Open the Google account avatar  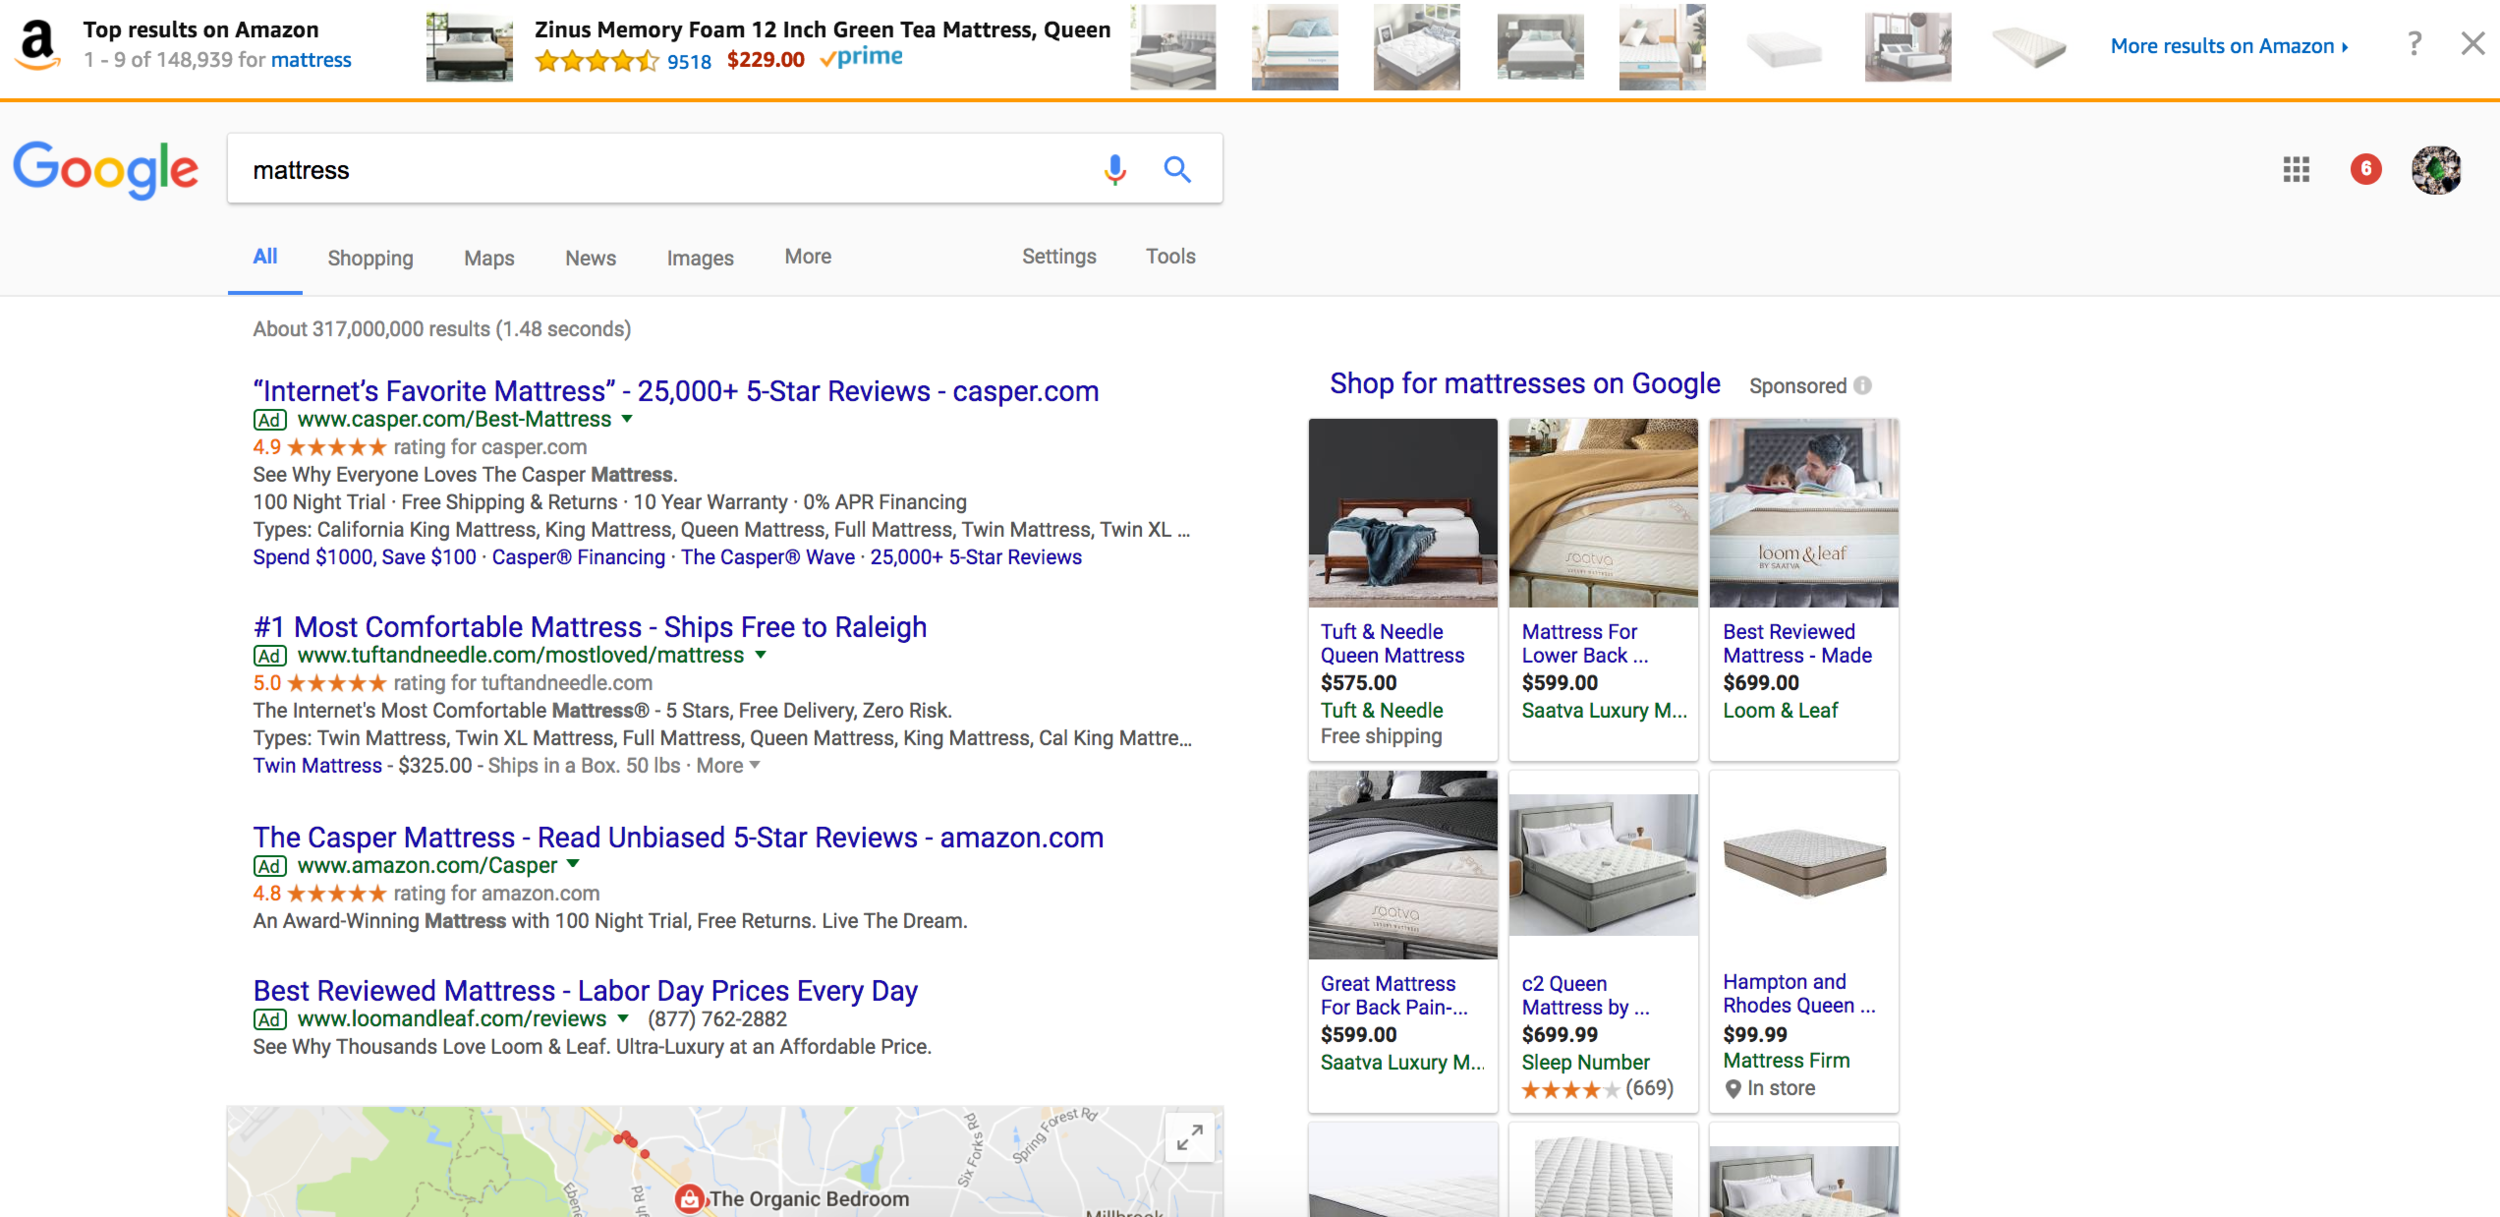tap(2436, 169)
